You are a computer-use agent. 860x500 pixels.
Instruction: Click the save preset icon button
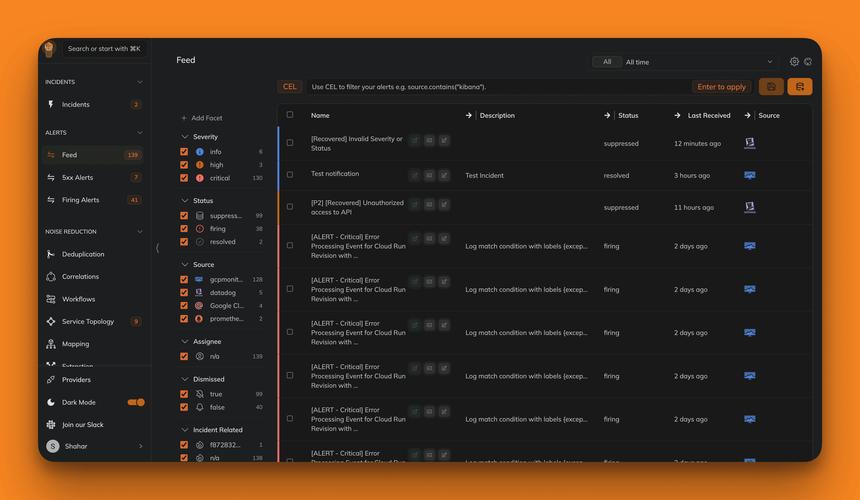[x=771, y=87]
